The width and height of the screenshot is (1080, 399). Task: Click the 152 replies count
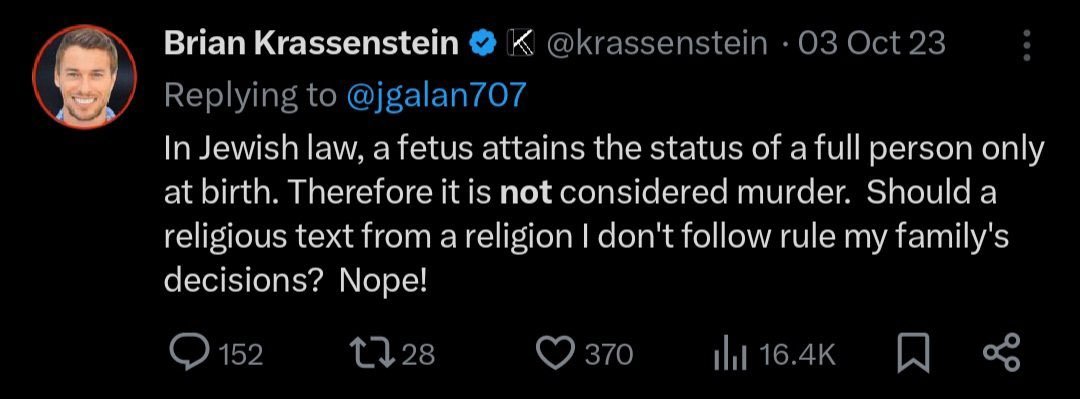click(241, 355)
